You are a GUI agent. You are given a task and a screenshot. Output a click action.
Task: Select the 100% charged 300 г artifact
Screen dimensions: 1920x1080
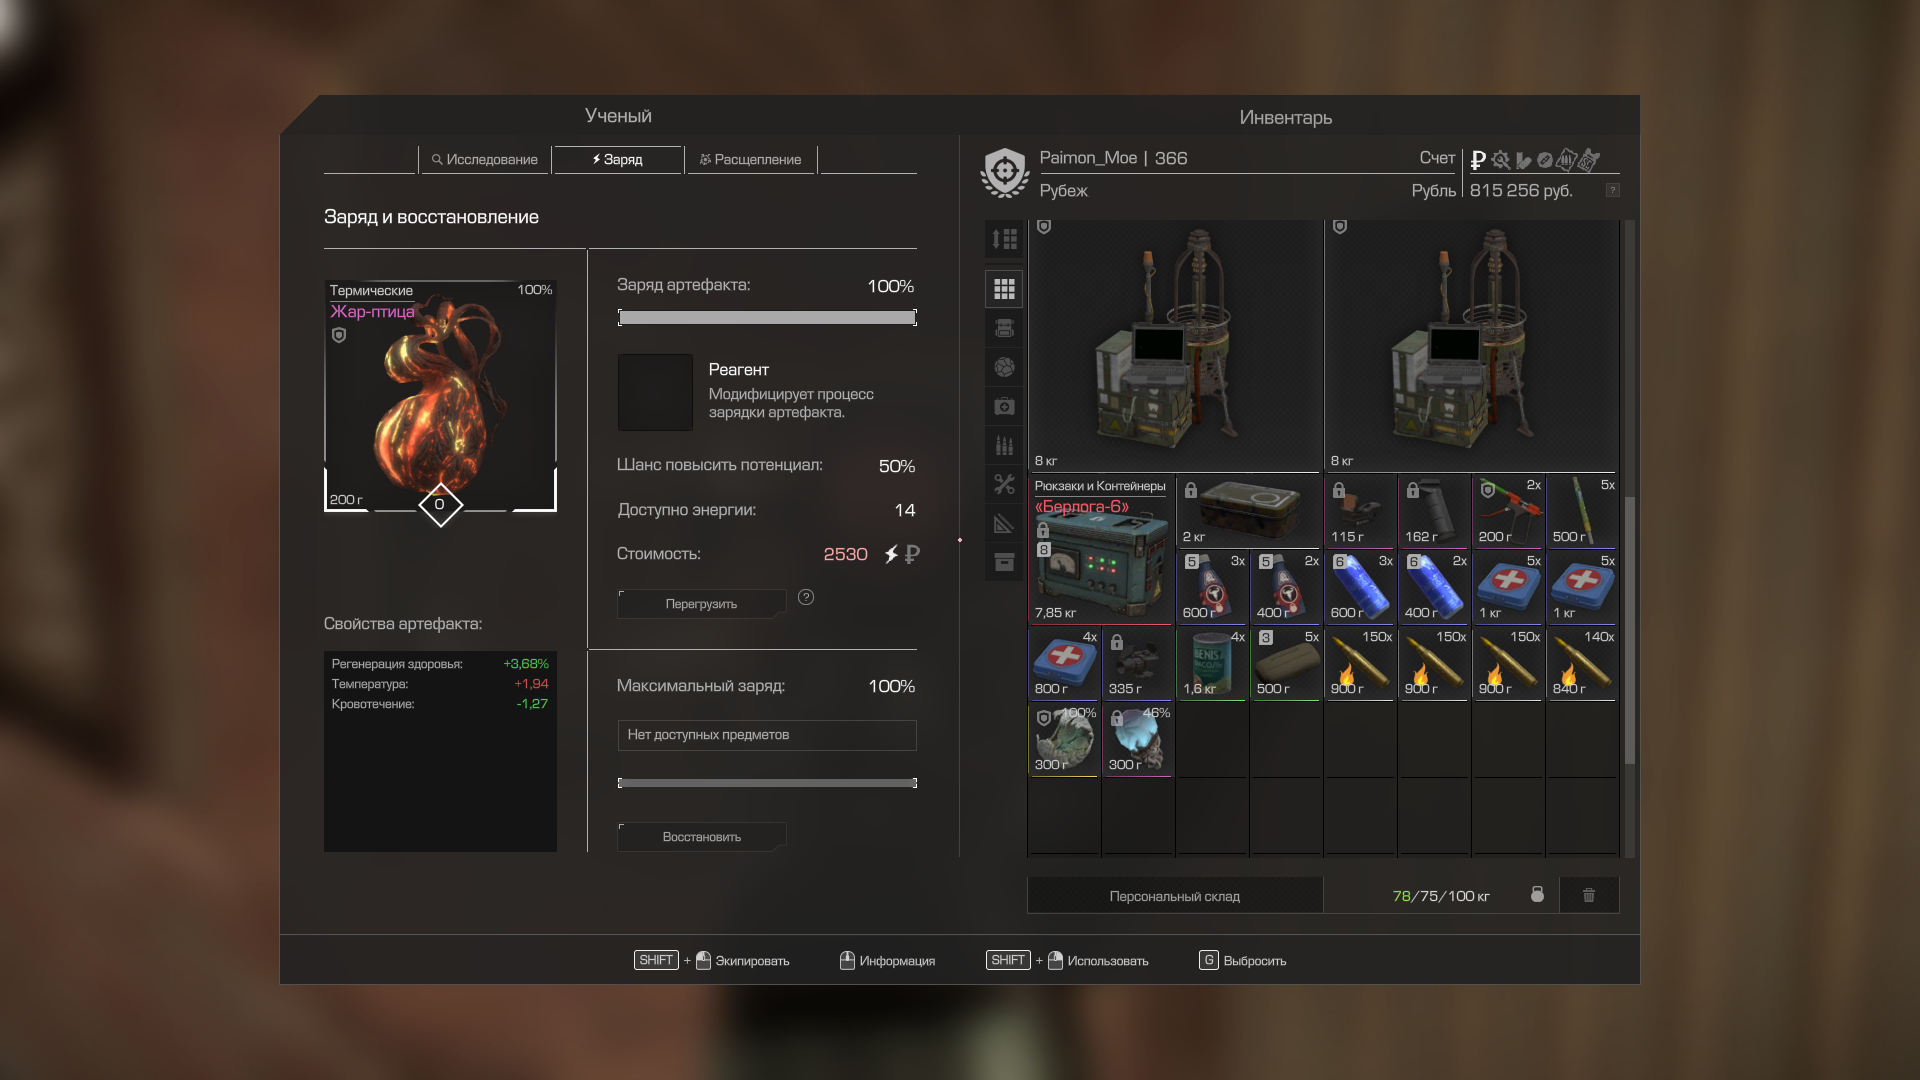[1064, 739]
